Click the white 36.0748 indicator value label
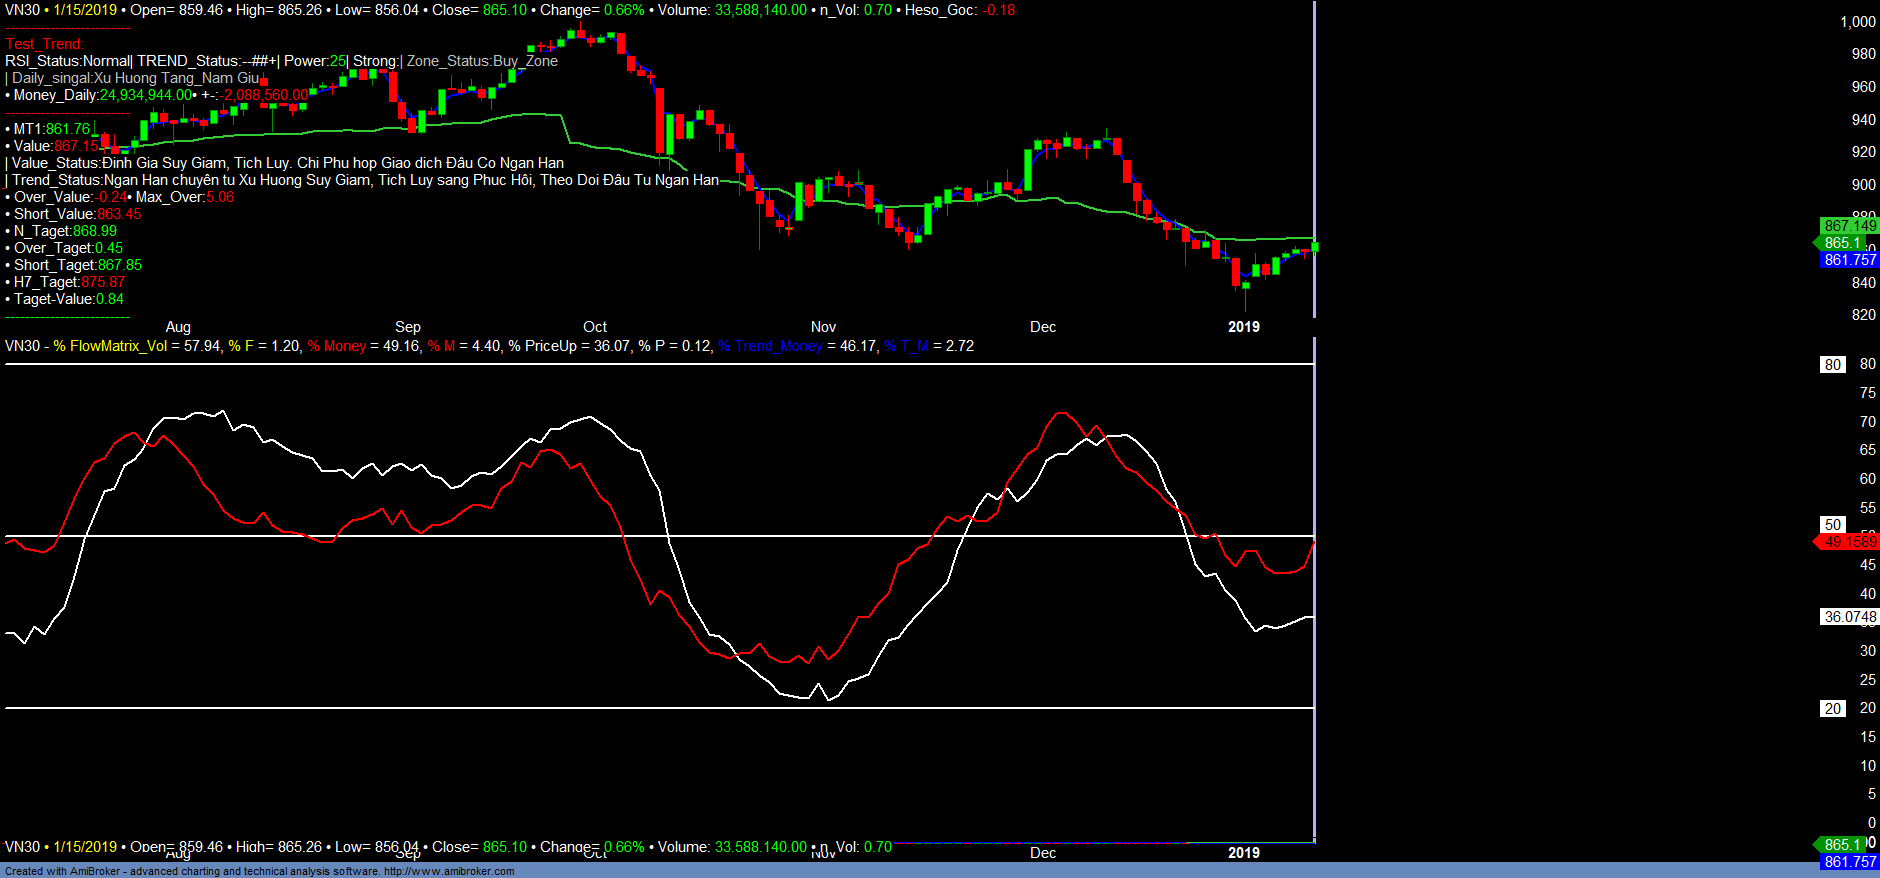 [1849, 617]
